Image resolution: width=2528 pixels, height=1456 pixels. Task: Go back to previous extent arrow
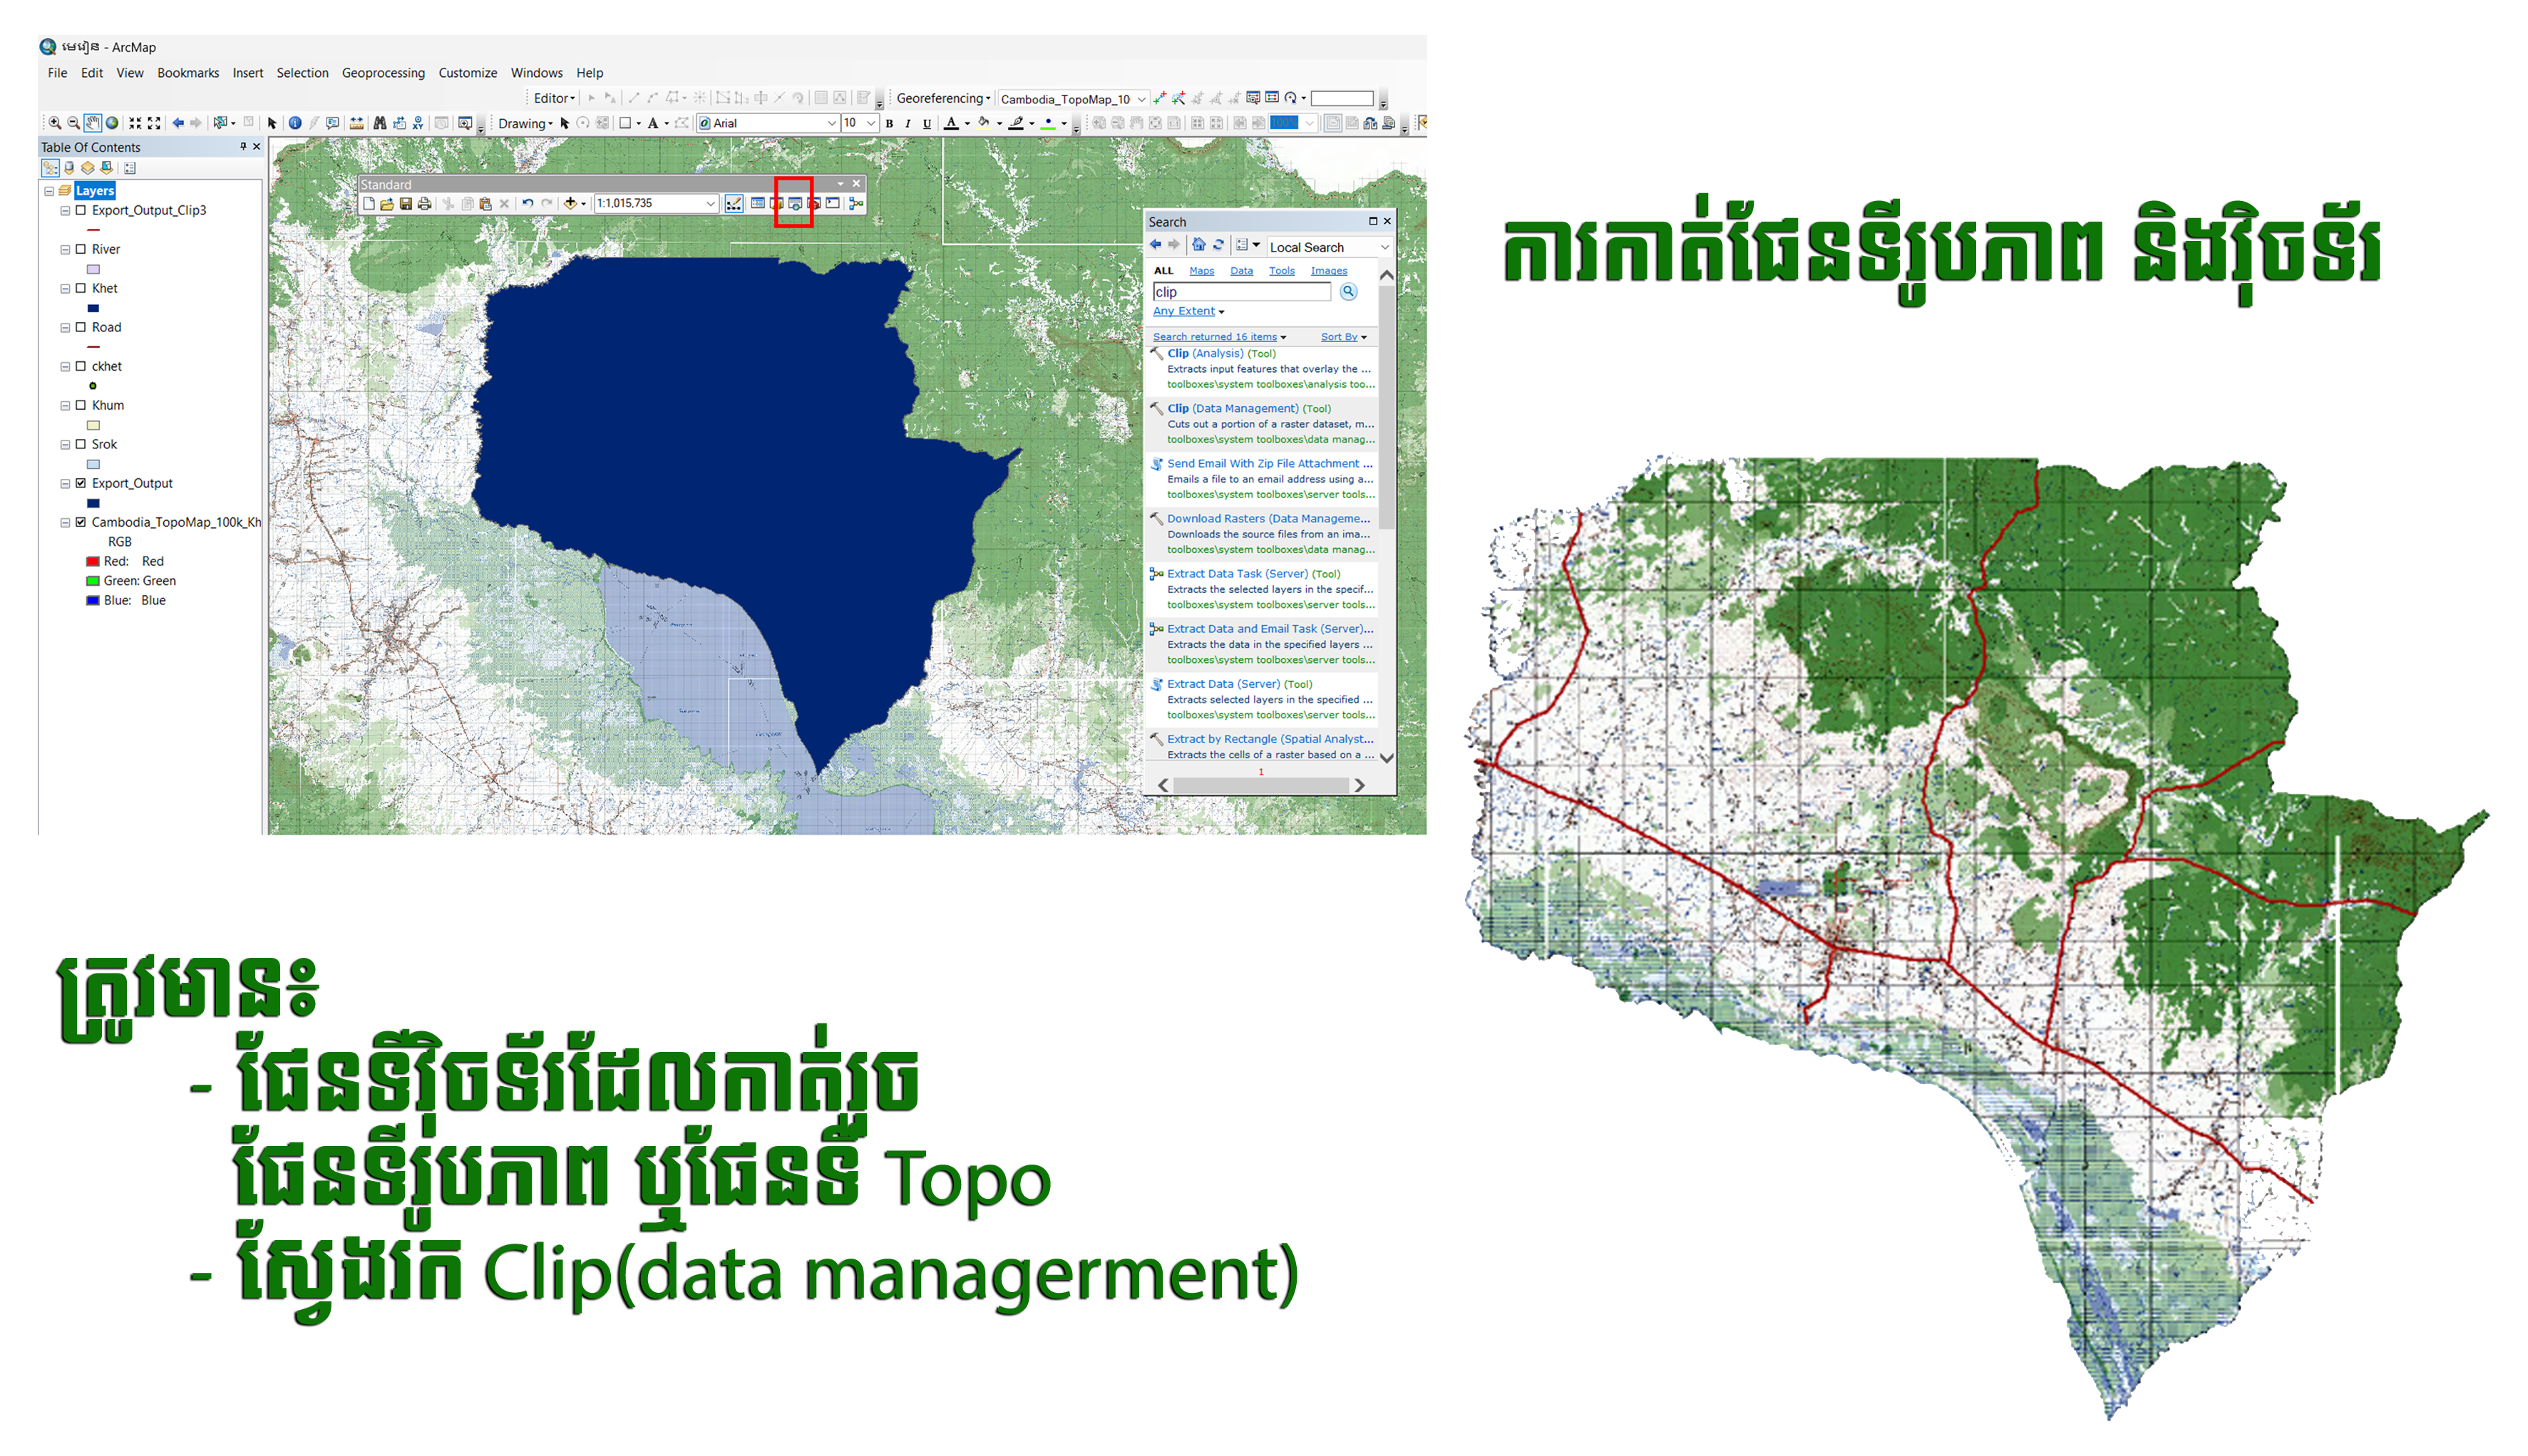tap(178, 123)
